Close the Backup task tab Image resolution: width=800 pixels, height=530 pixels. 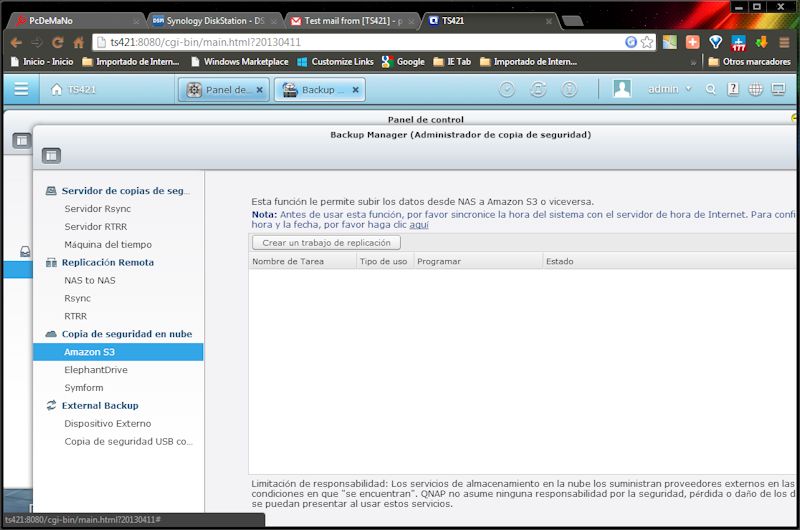356,90
